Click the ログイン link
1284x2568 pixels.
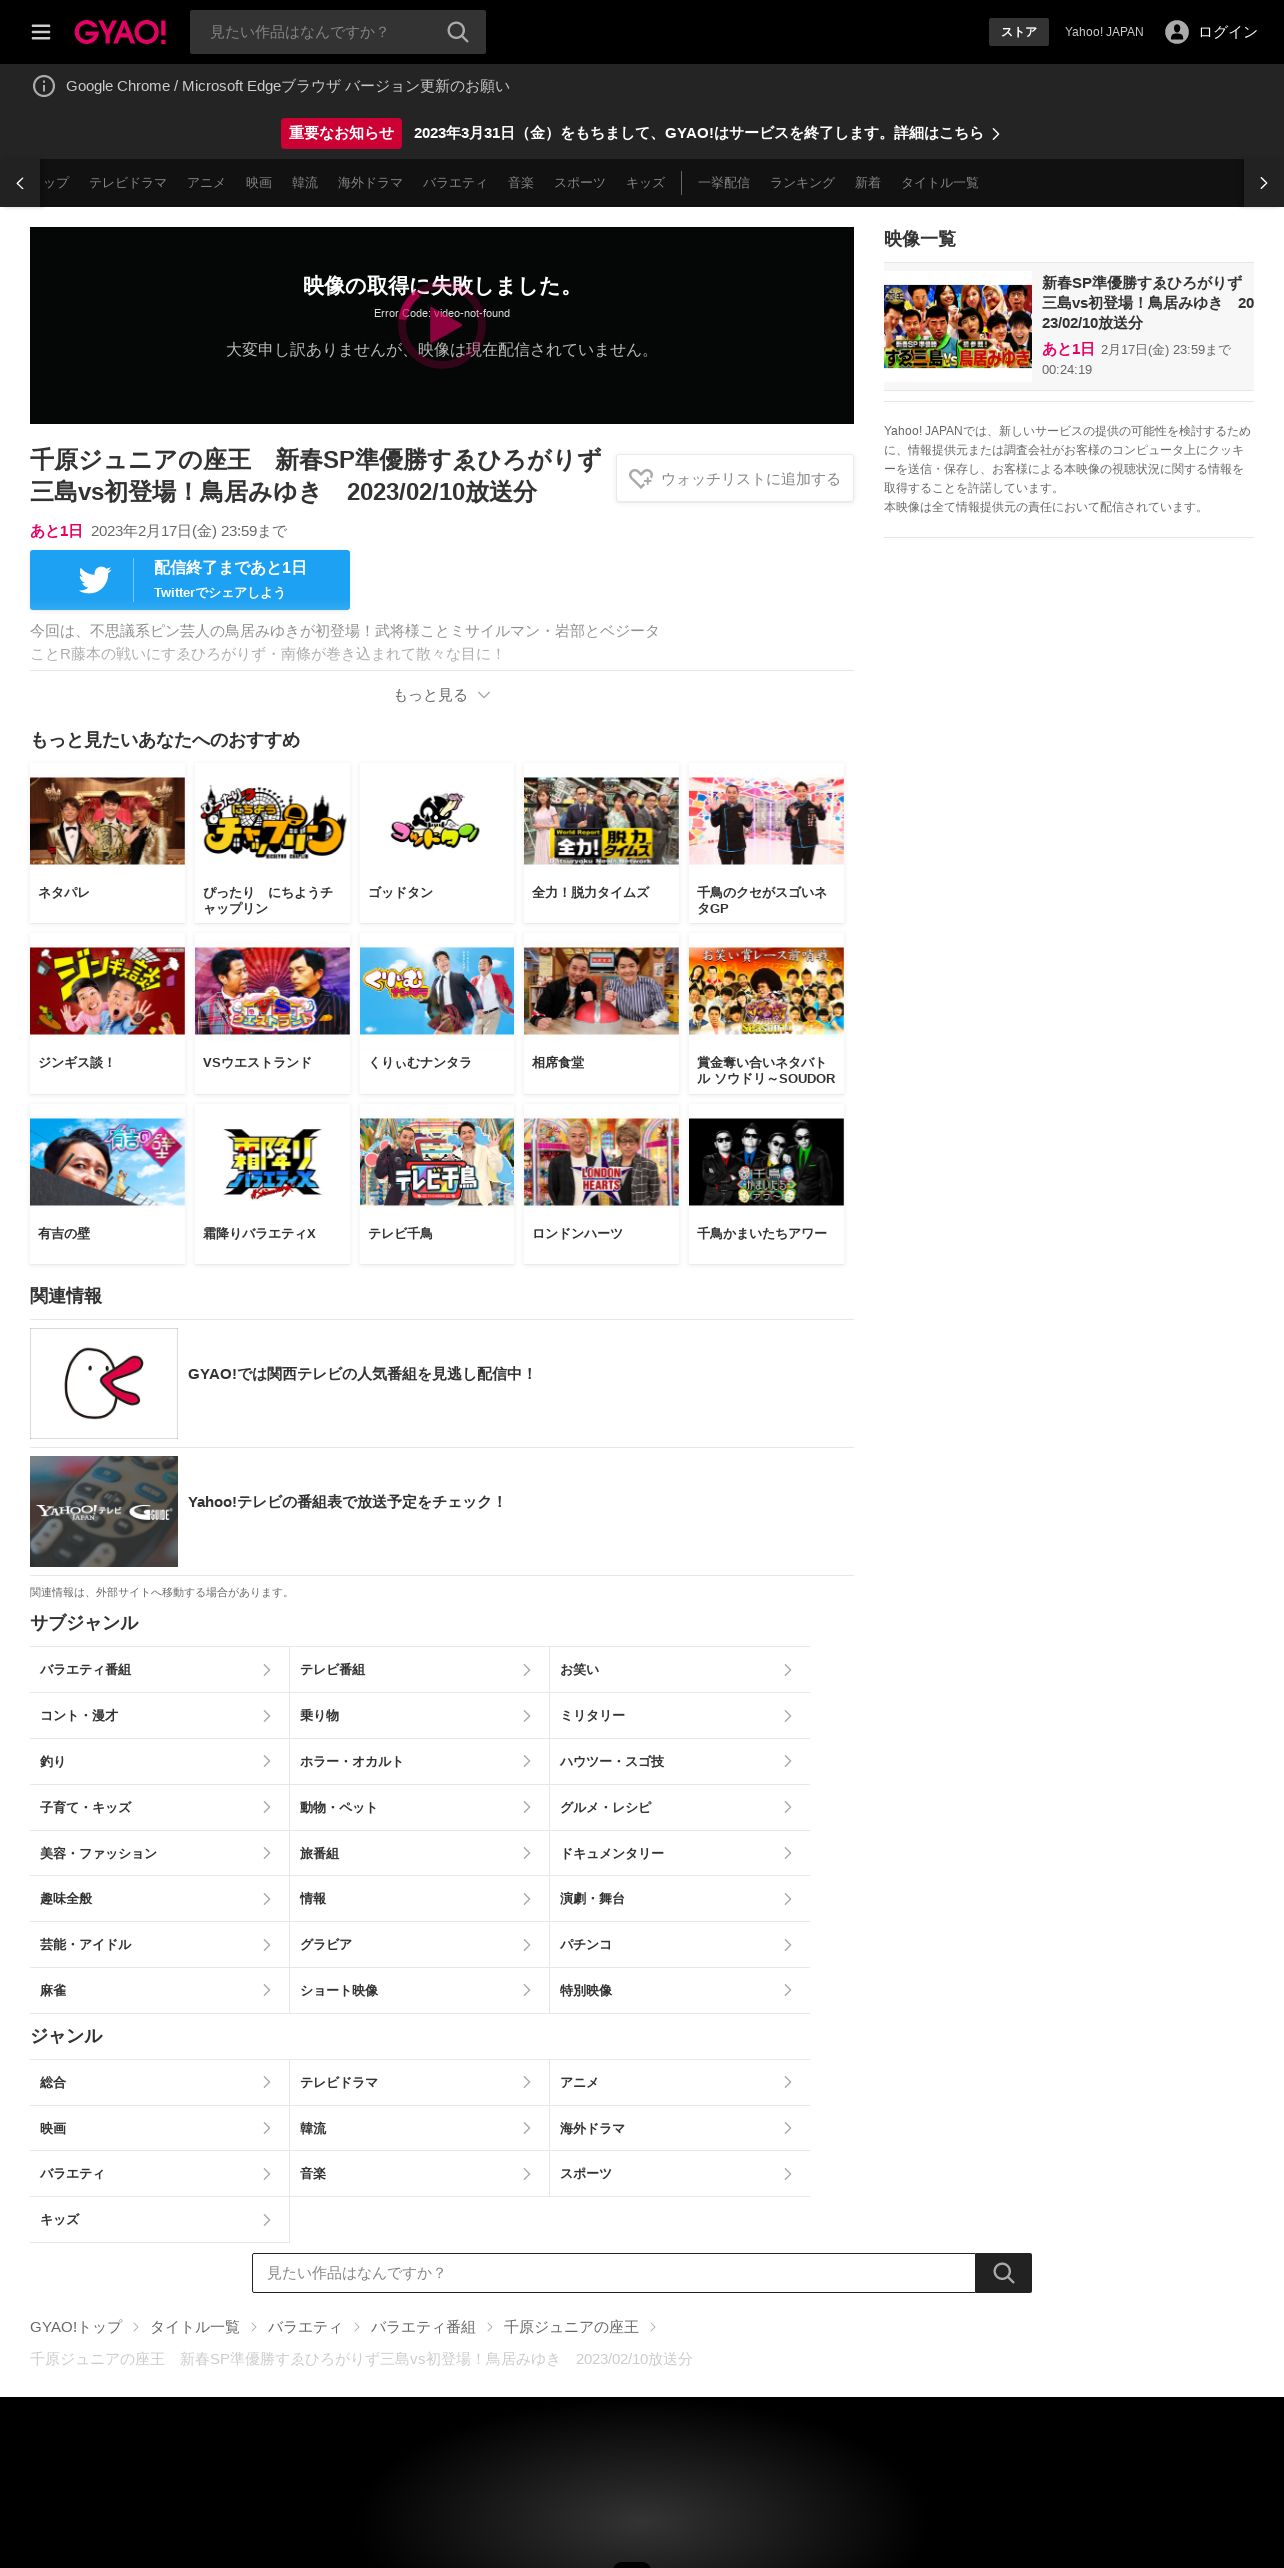1228,32
